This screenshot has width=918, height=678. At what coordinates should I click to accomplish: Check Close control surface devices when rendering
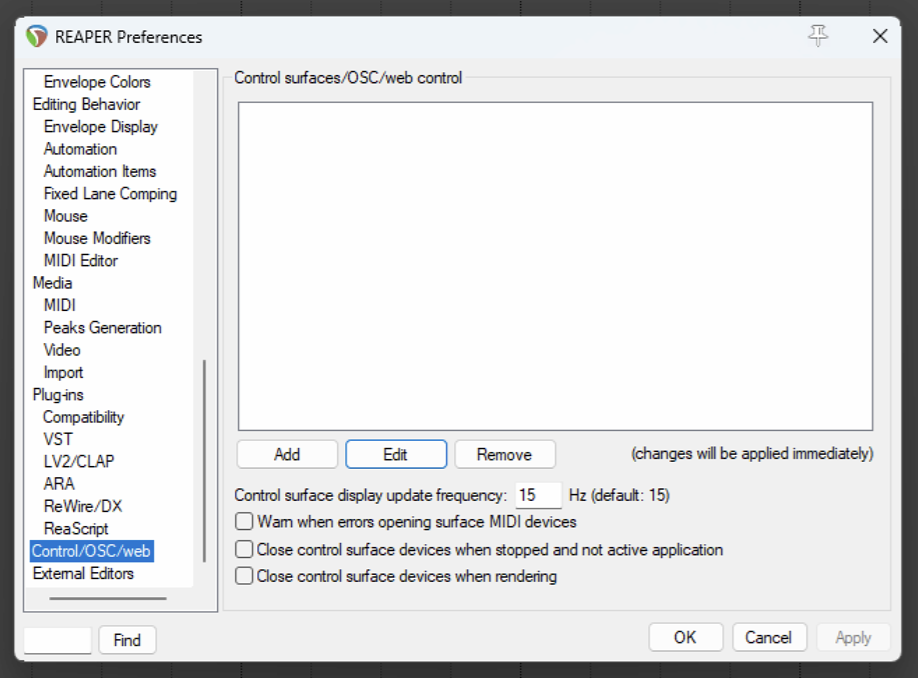coord(244,576)
